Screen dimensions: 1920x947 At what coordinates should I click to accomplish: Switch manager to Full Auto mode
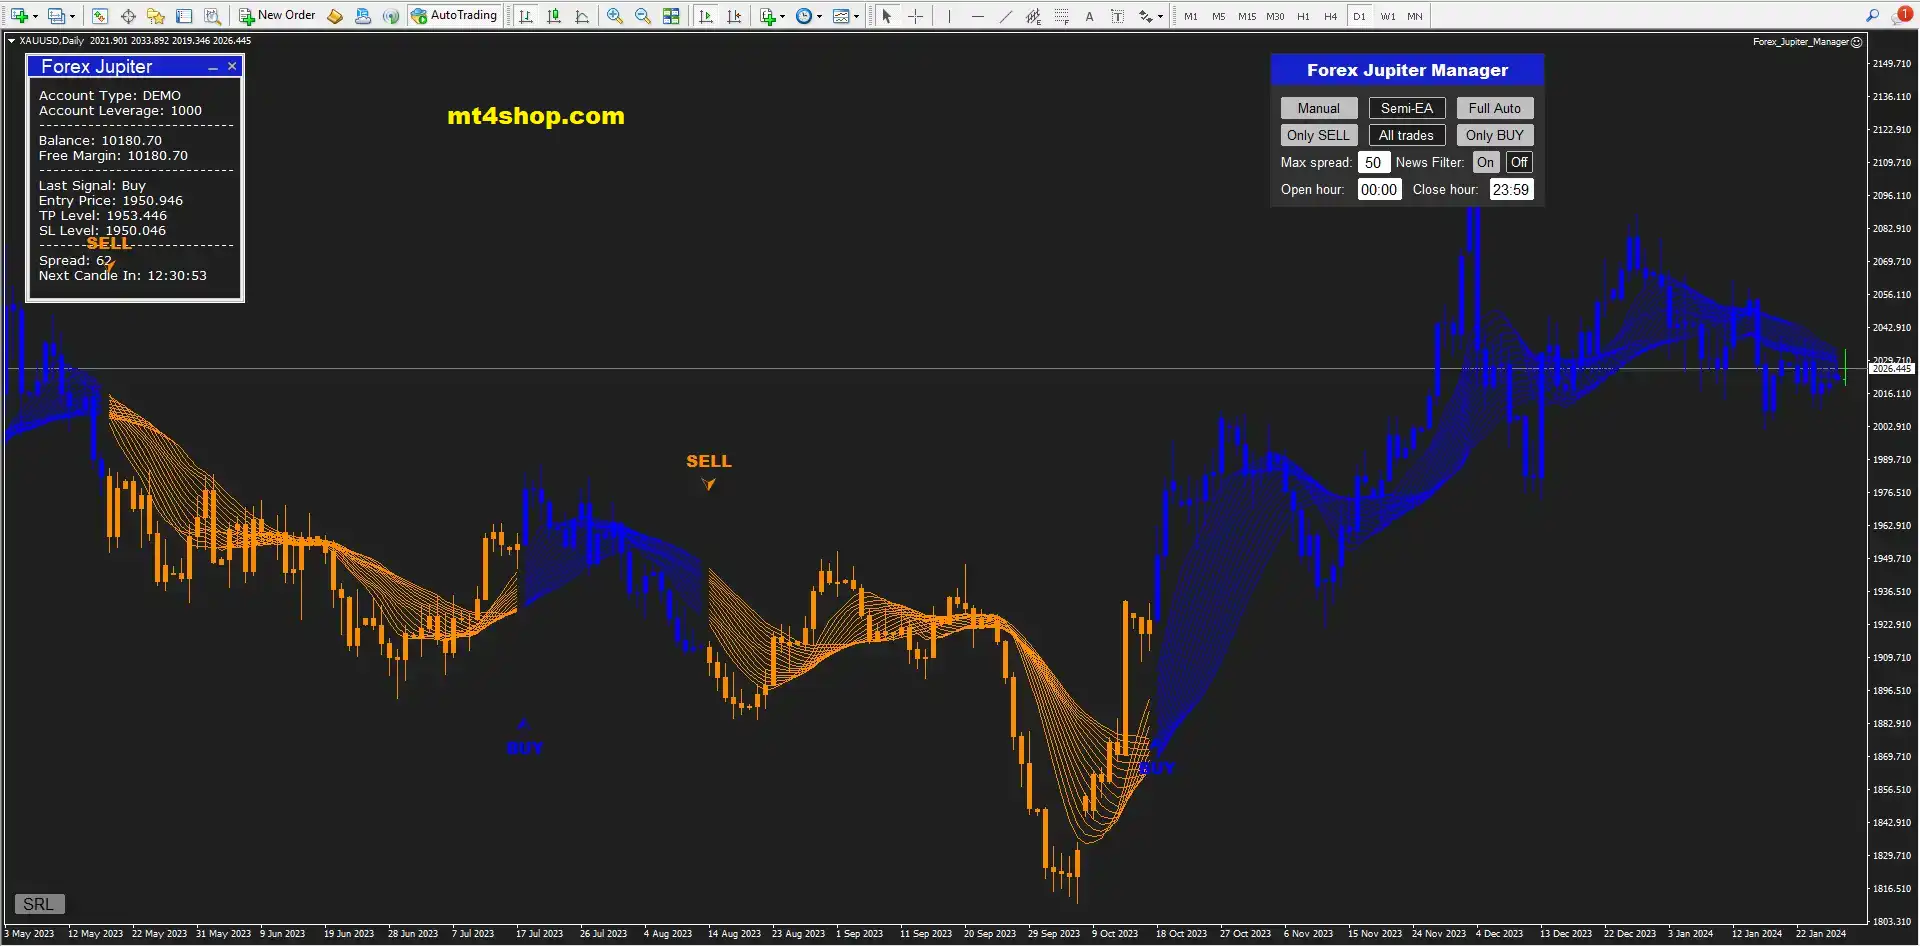[x=1494, y=108]
